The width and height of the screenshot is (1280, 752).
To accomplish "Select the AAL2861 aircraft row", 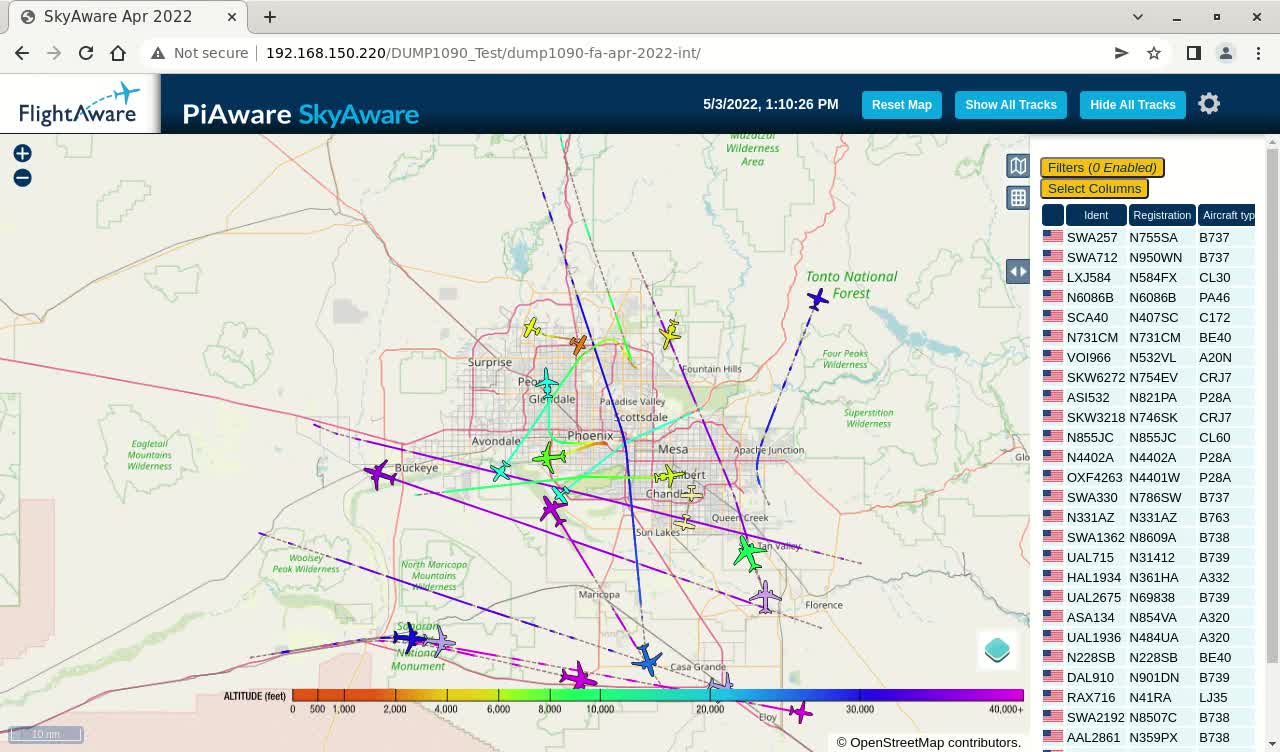I will point(1148,737).
